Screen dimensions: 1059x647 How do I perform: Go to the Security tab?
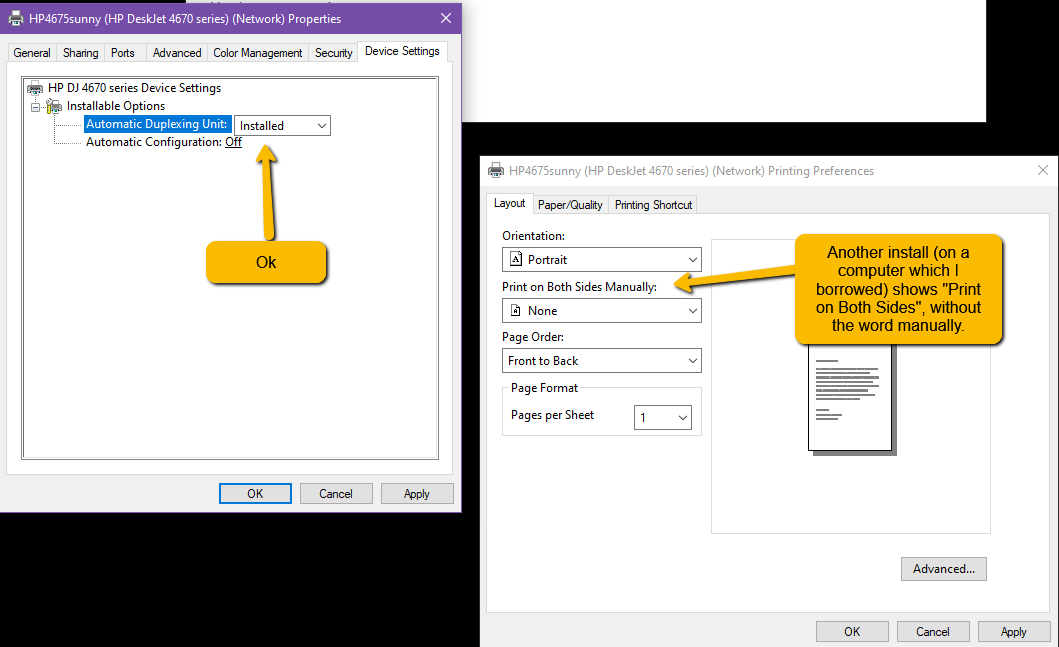pos(333,53)
